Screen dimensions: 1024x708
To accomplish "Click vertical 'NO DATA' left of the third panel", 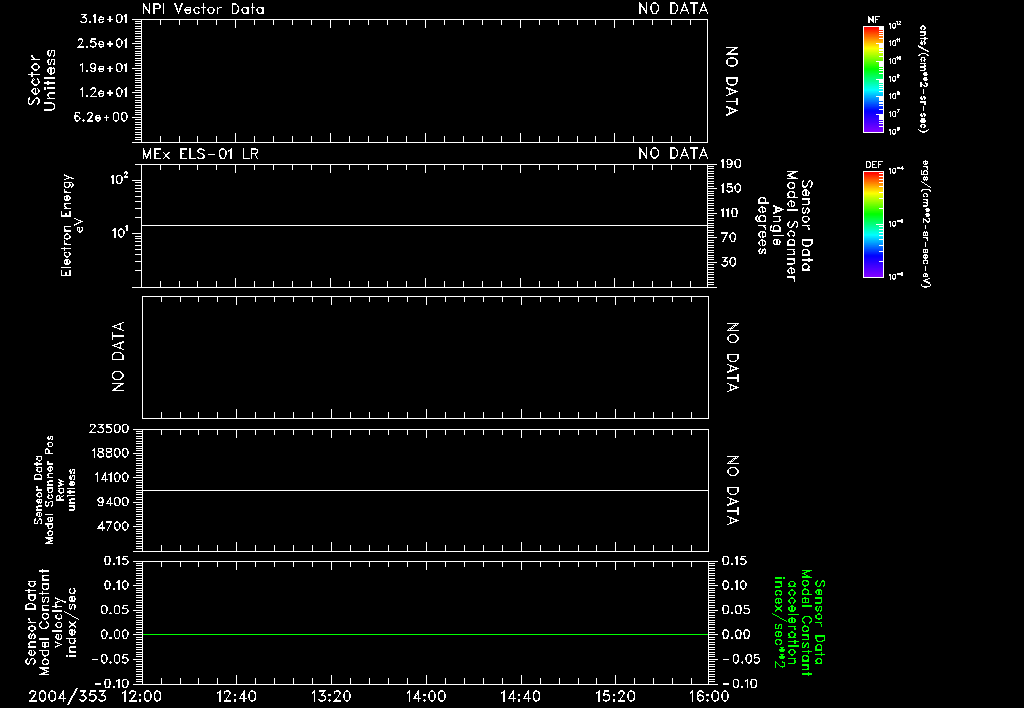I will point(118,357).
